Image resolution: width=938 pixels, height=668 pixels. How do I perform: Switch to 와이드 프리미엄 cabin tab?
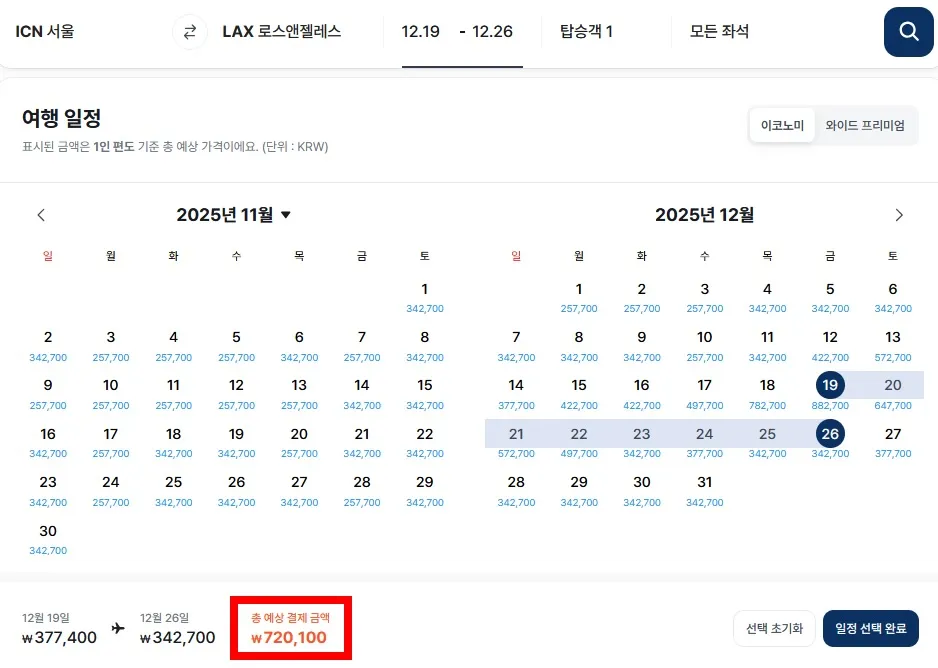click(865, 126)
